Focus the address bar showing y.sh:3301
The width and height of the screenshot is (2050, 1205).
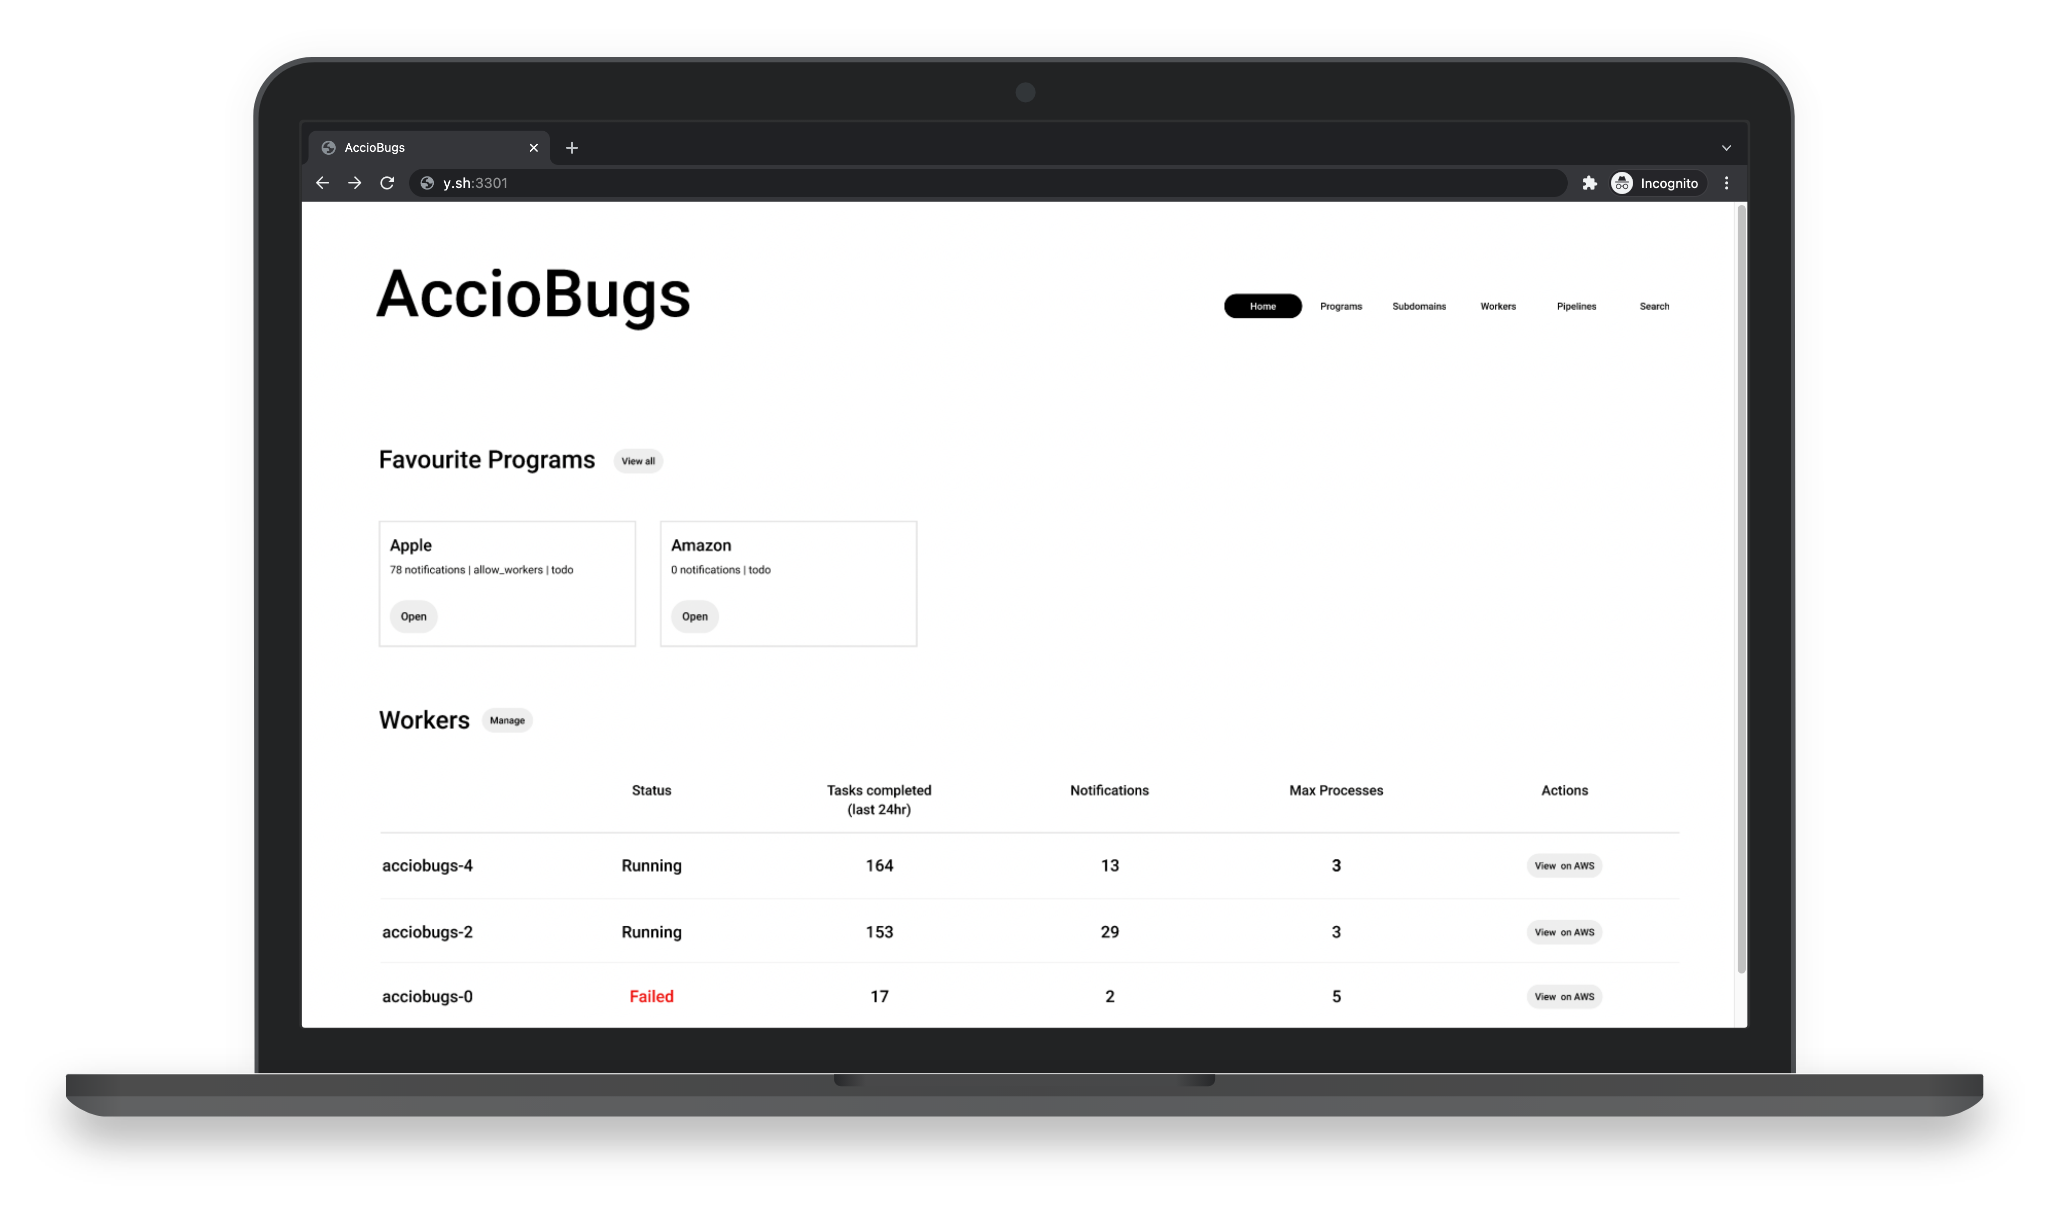click(x=988, y=183)
